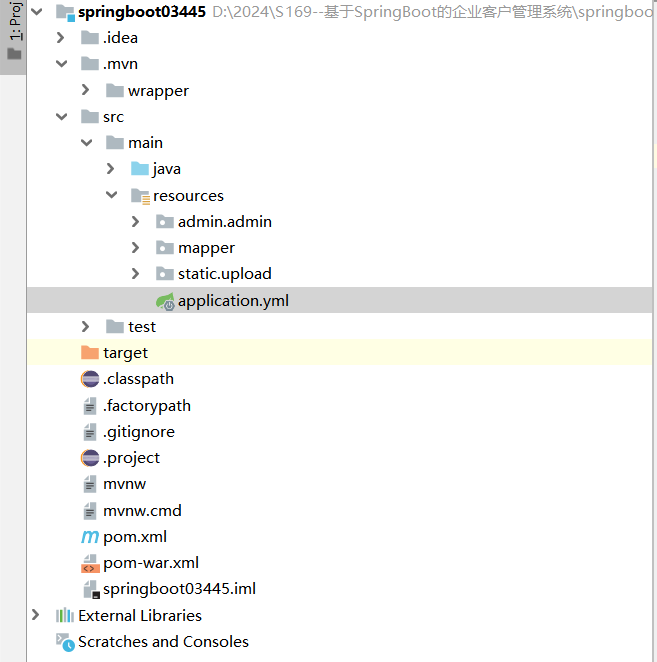
Task: Select the springboot03445 project root
Action: pyautogui.click(x=142, y=12)
